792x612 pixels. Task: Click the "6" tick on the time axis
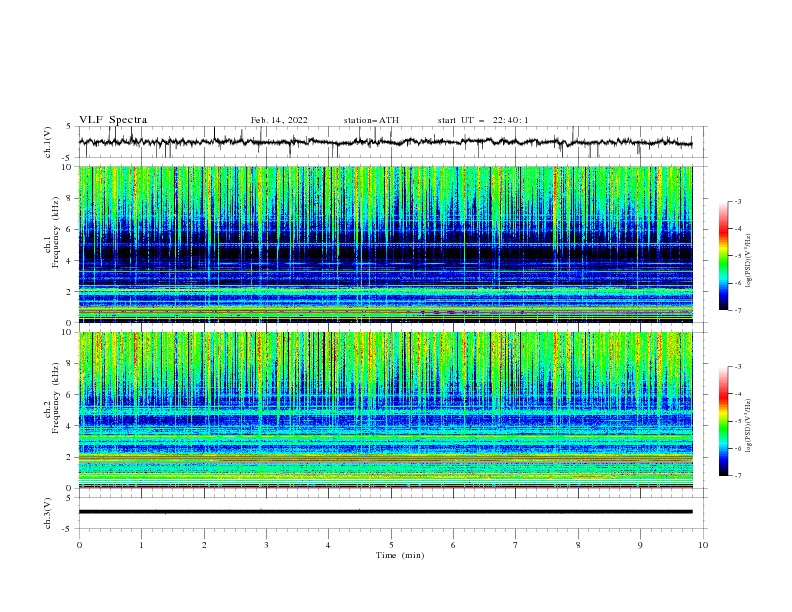click(x=453, y=545)
